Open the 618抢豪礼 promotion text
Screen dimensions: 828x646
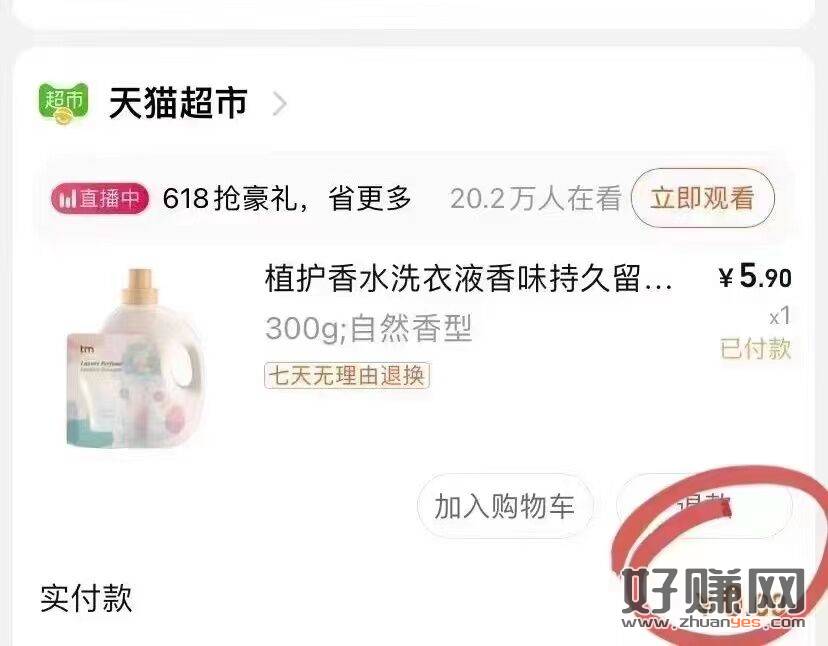pyautogui.click(x=287, y=199)
